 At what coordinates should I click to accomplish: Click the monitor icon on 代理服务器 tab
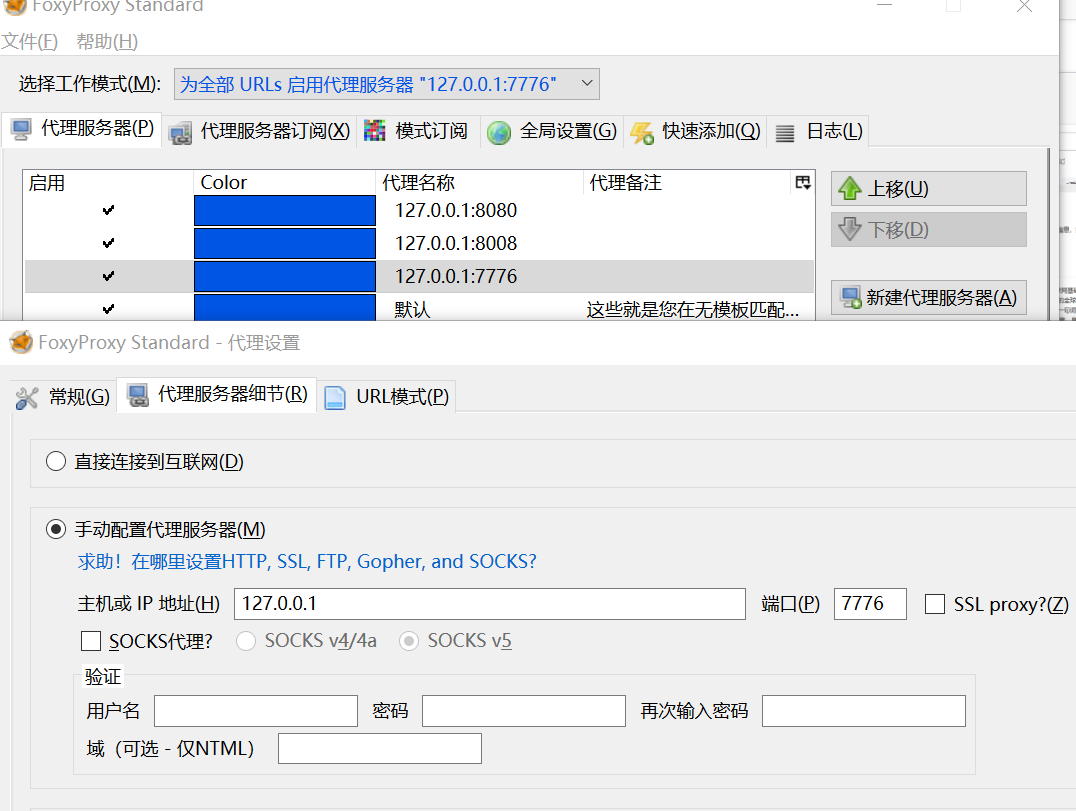pos(21,130)
